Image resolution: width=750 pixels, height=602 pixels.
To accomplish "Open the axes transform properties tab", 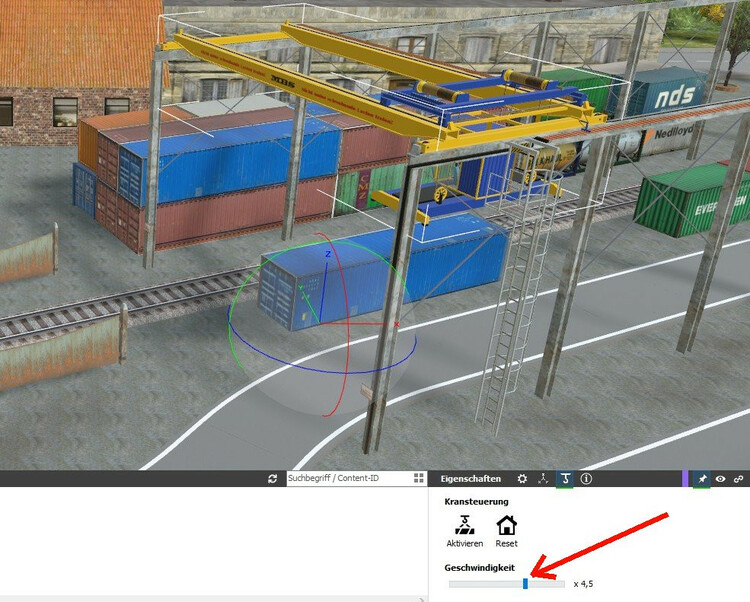I will [x=543, y=479].
